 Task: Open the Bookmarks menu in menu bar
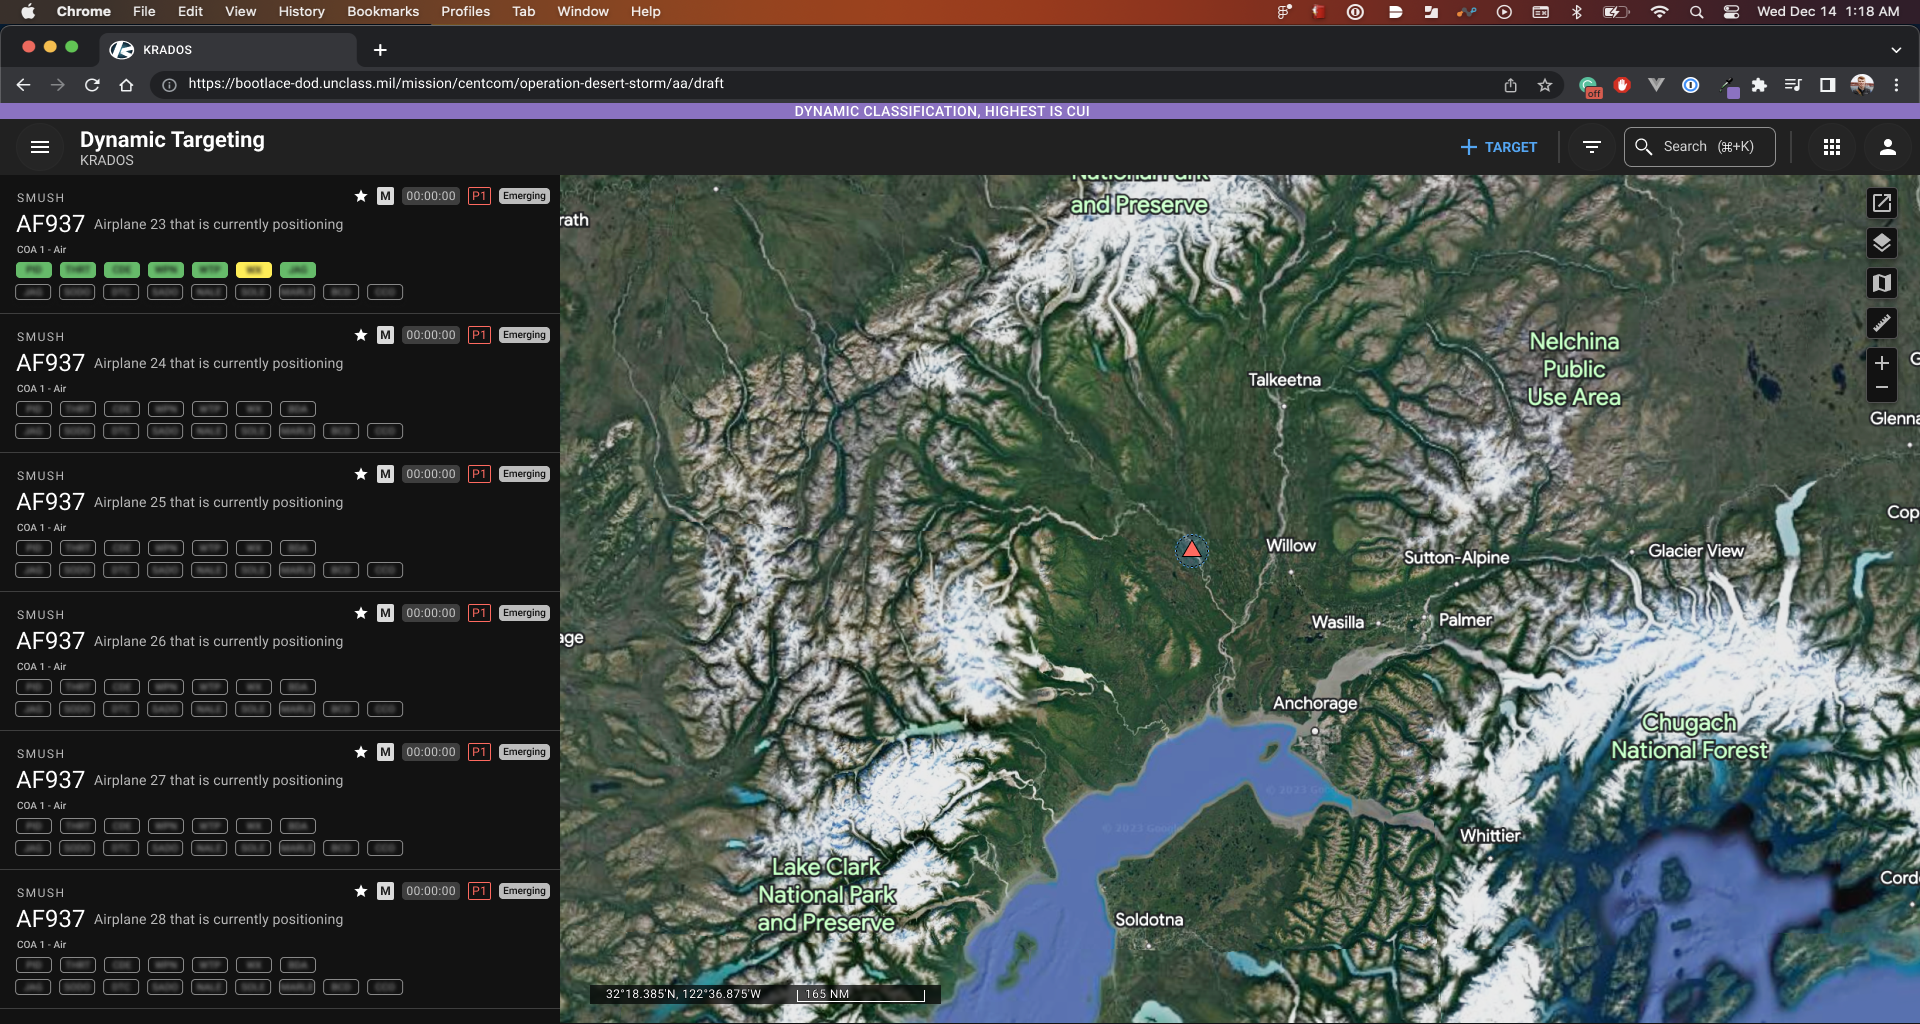click(x=382, y=11)
